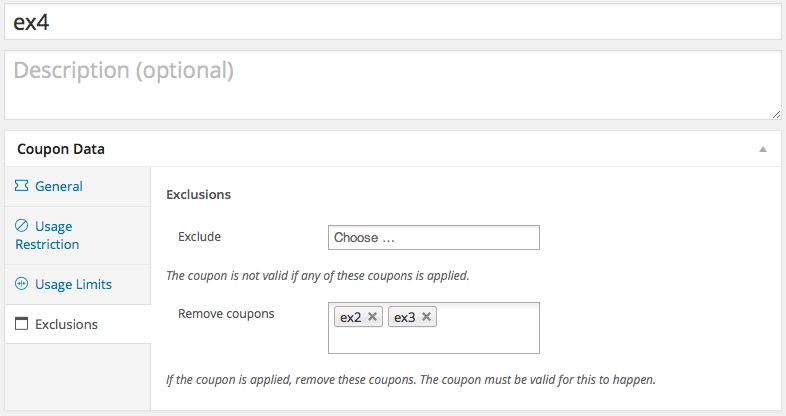Collapse the Coupon Data panel arrow
Image resolution: width=786 pixels, height=416 pixels.
point(762,149)
